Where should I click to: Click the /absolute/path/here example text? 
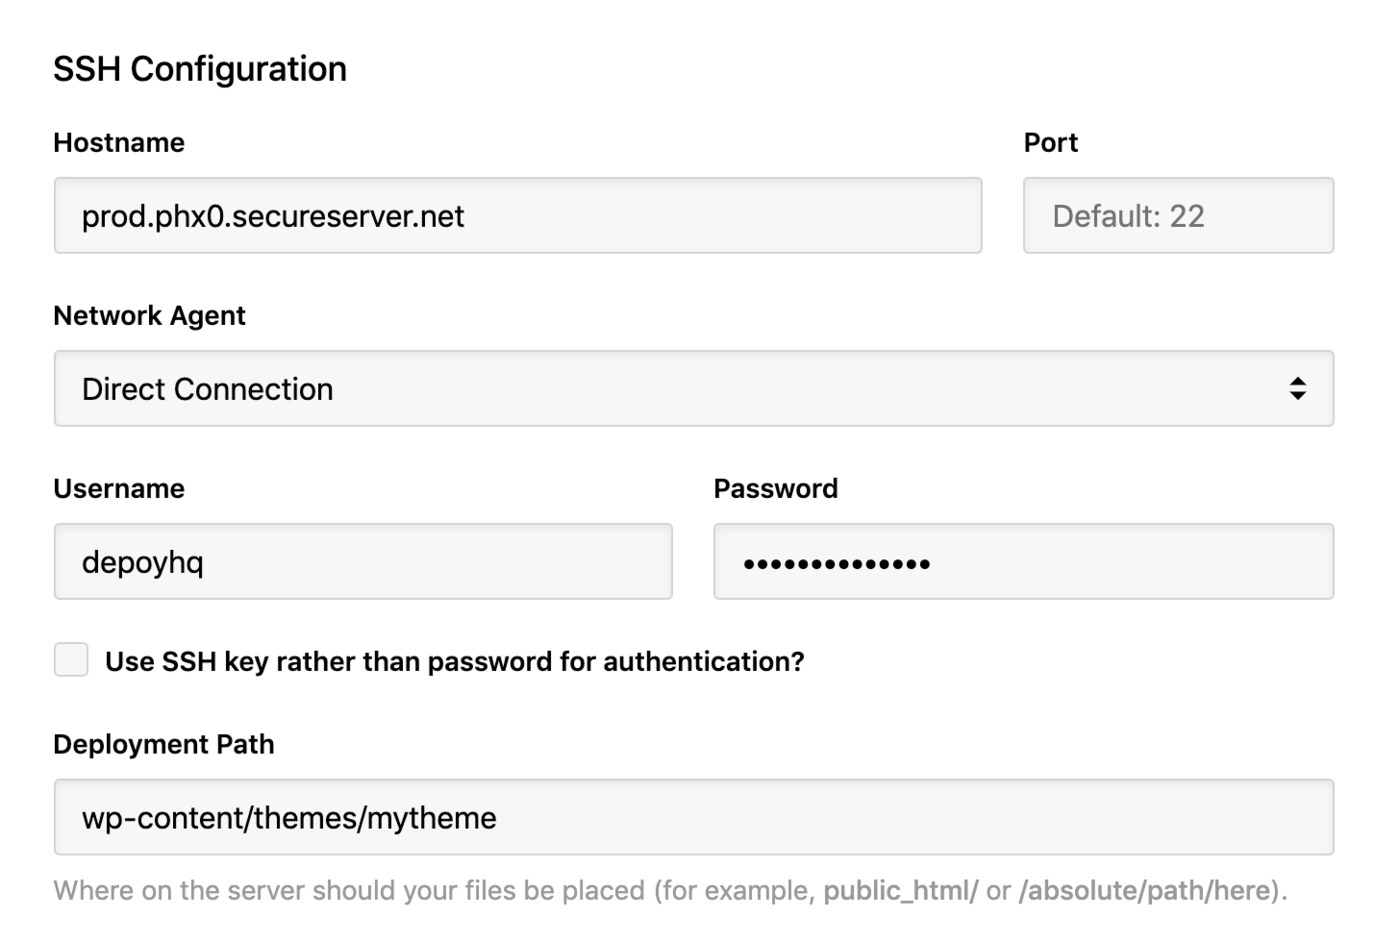pos(1144,891)
